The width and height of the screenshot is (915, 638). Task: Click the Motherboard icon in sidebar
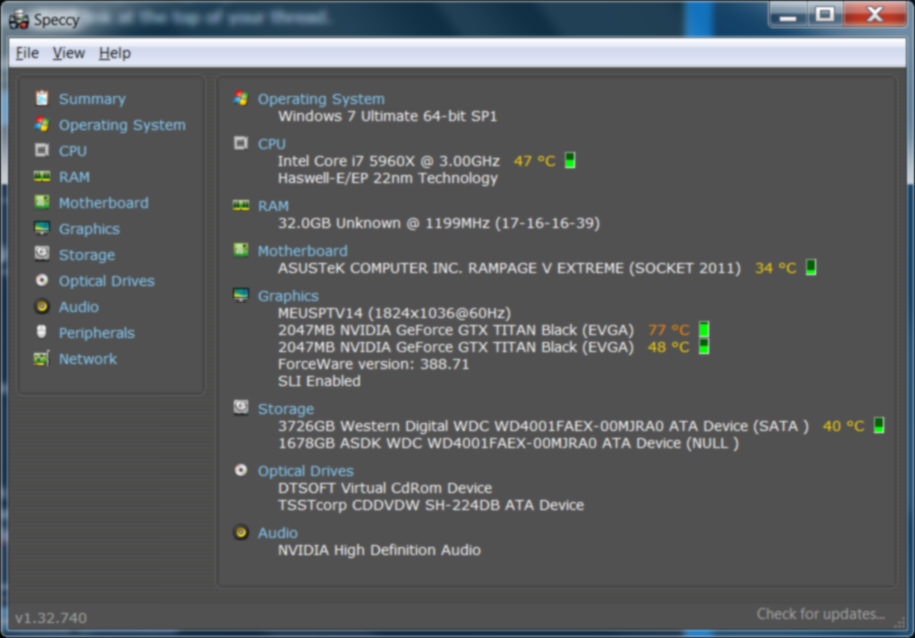[x=41, y=202]
